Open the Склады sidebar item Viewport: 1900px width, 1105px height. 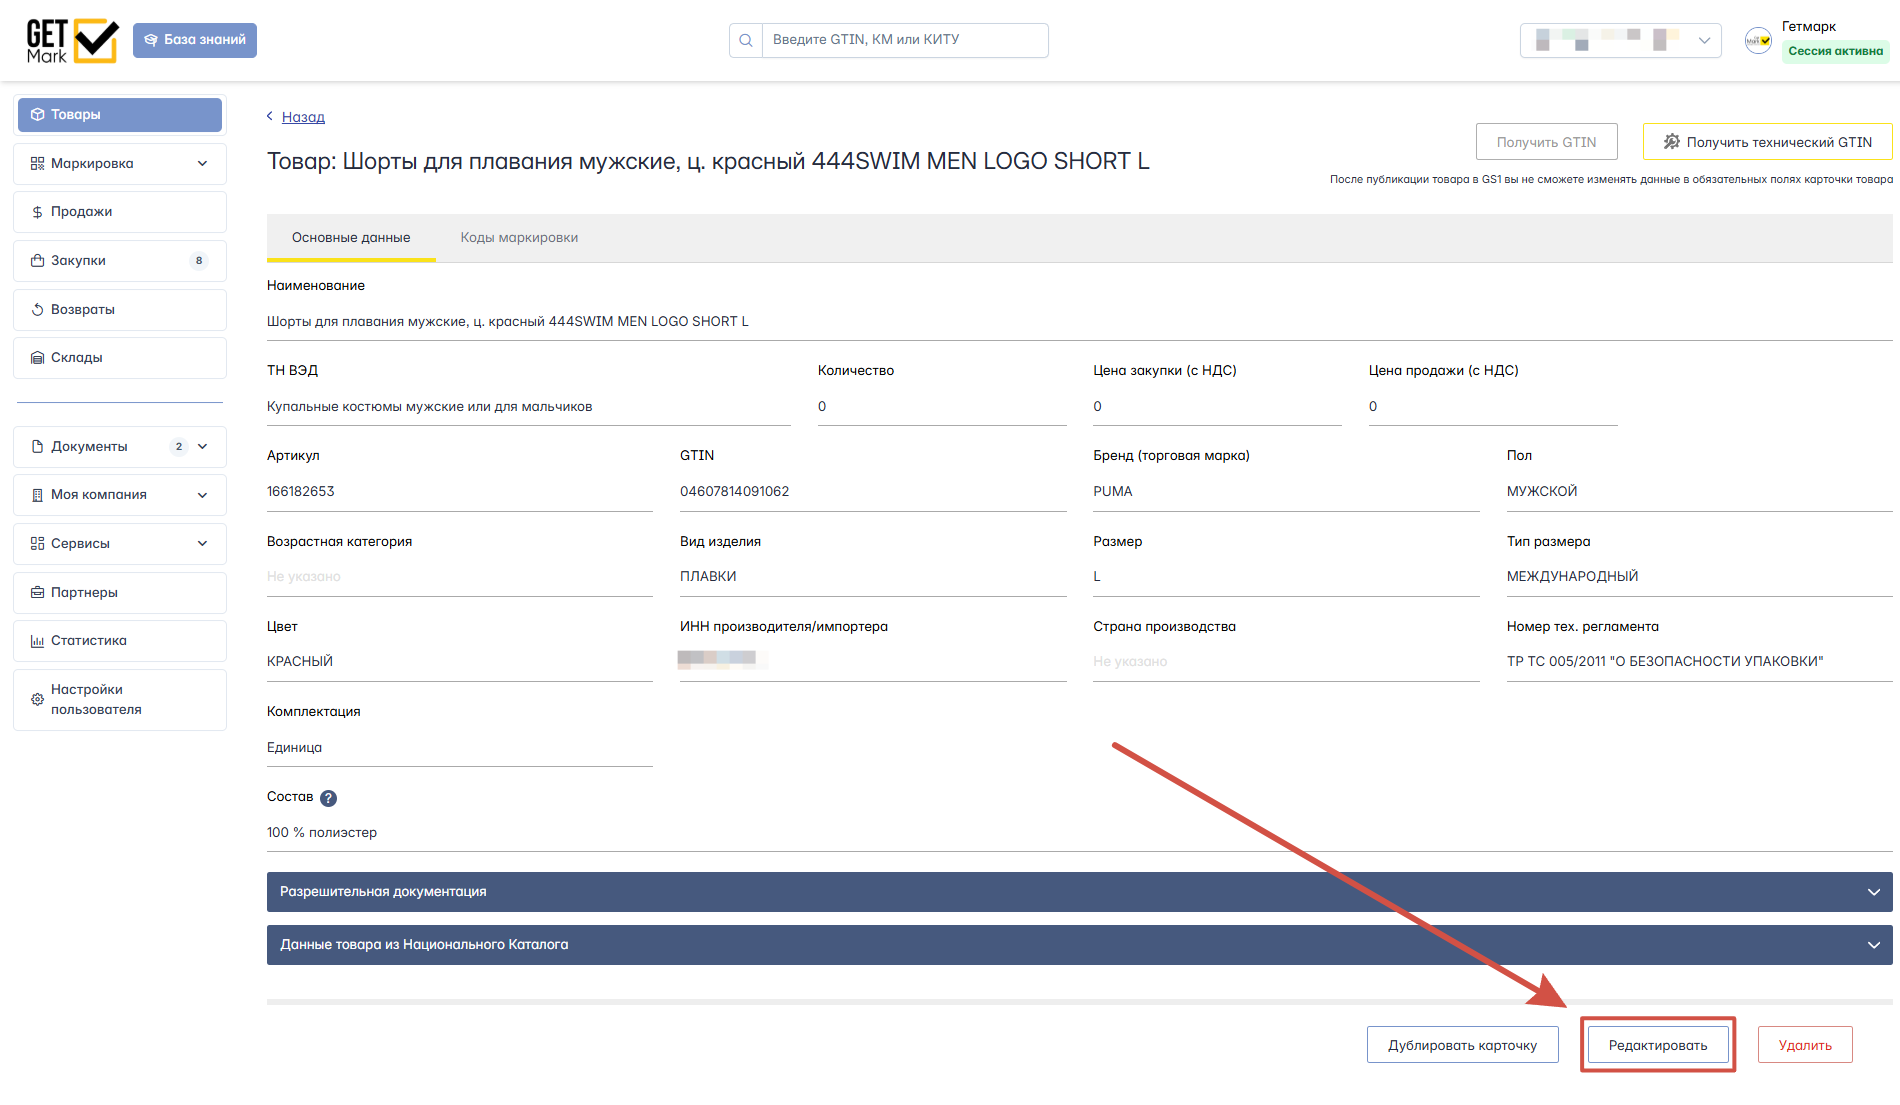(x=120, y=358)
